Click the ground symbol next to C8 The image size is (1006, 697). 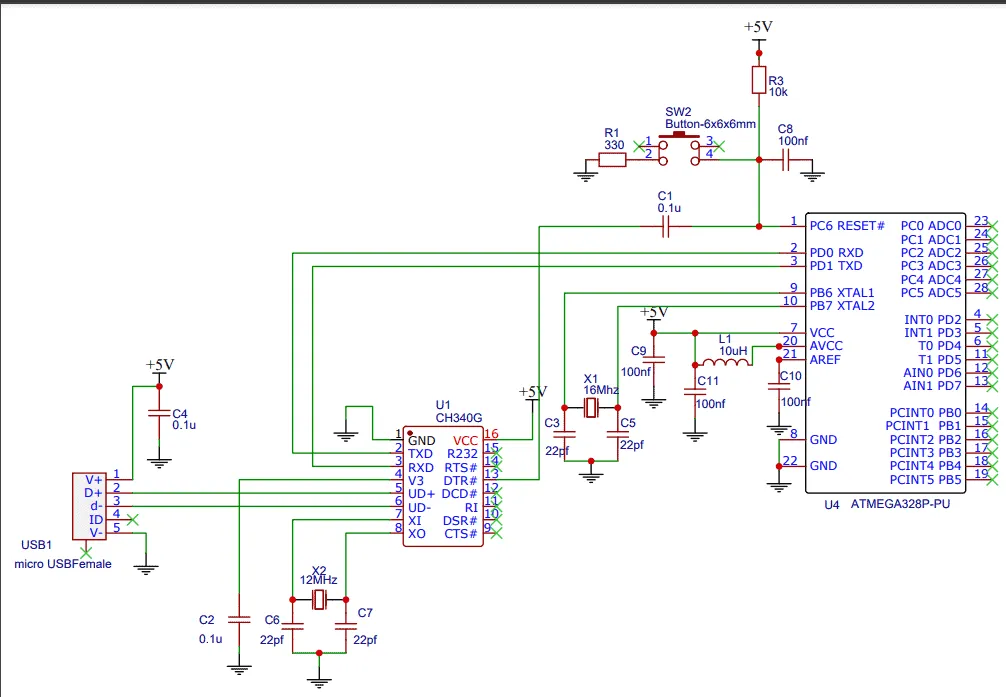pyautogui.click(x=812, y=176)
